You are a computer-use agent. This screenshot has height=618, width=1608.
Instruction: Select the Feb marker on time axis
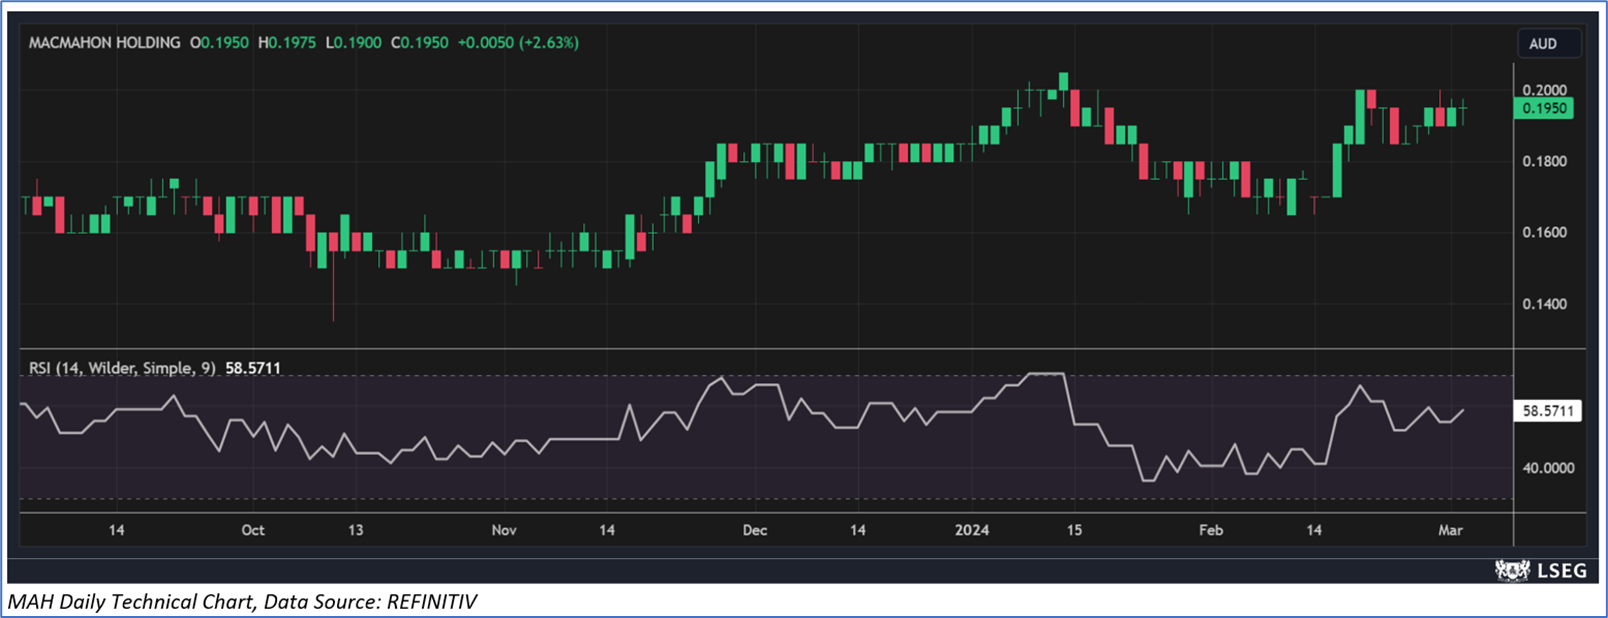tap(1211, 530)
